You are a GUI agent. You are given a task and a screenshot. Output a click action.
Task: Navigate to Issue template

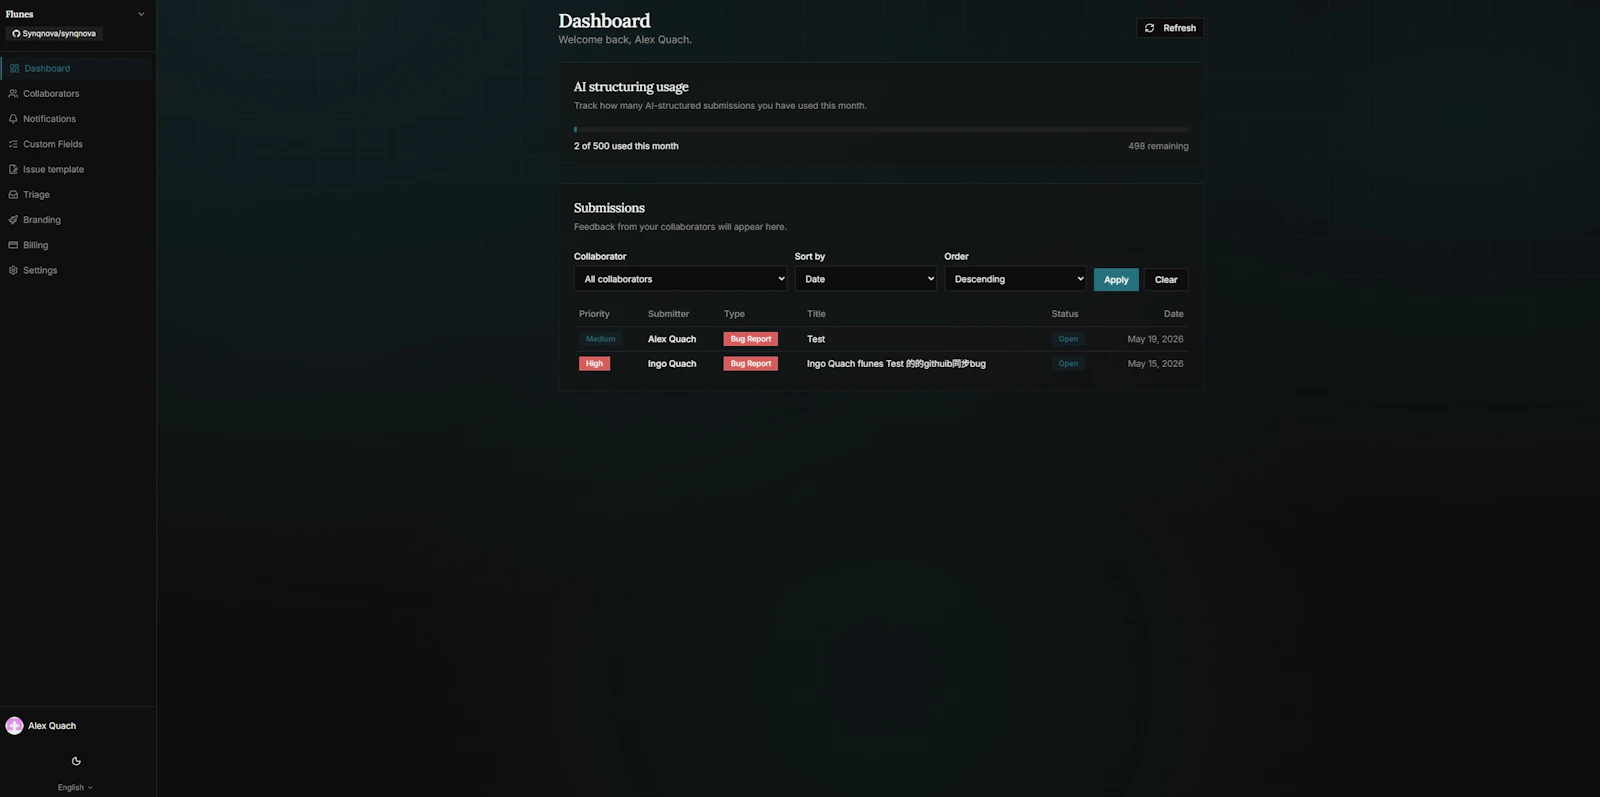point(77,170)
